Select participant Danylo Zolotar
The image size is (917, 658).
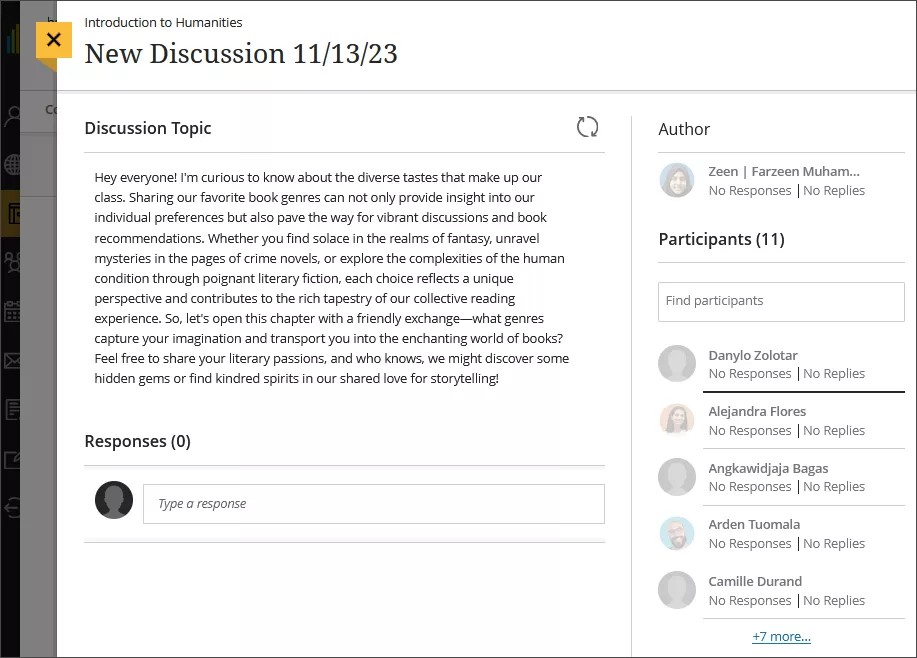click(753, 354)
